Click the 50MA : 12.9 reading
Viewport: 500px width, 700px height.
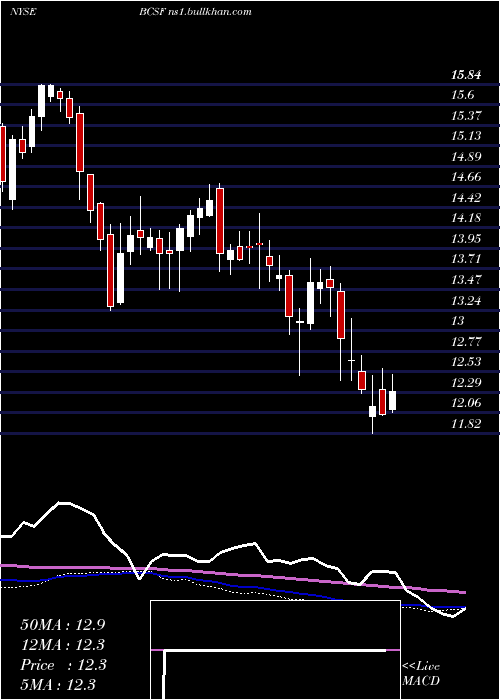[63, 625]
